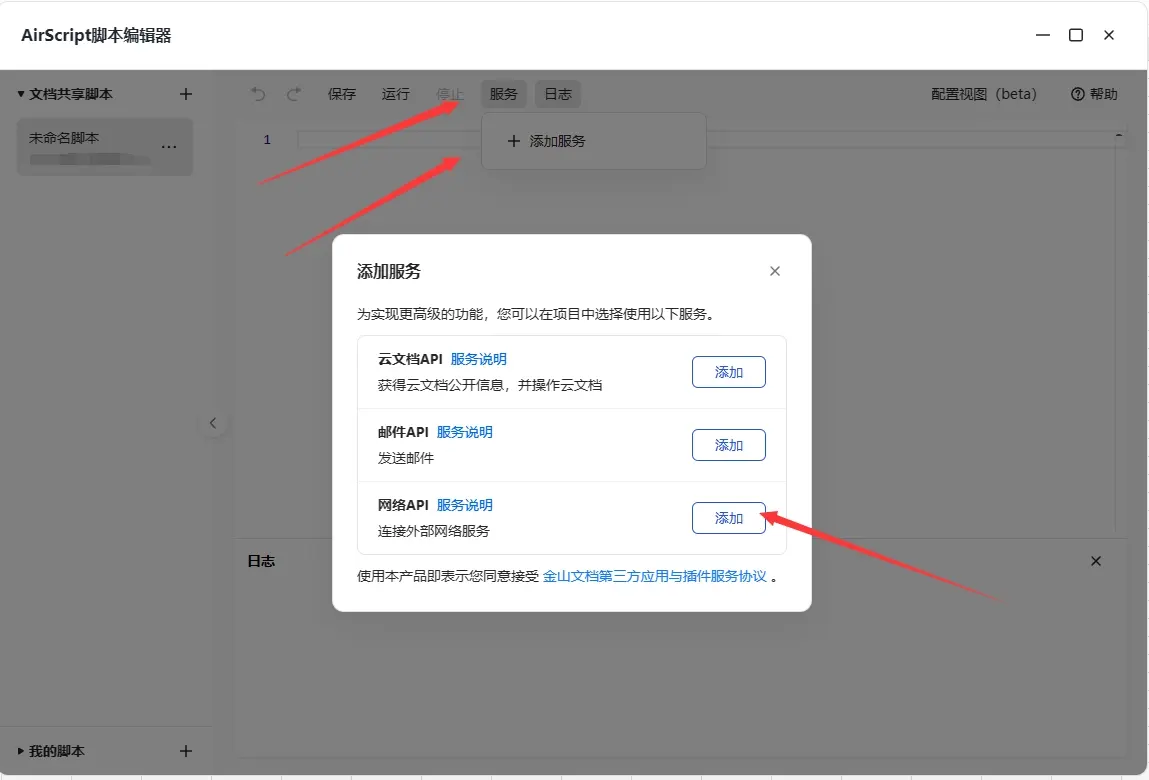
Task: Open more options for 未命名脚本
Action: (x=169, y=147)
